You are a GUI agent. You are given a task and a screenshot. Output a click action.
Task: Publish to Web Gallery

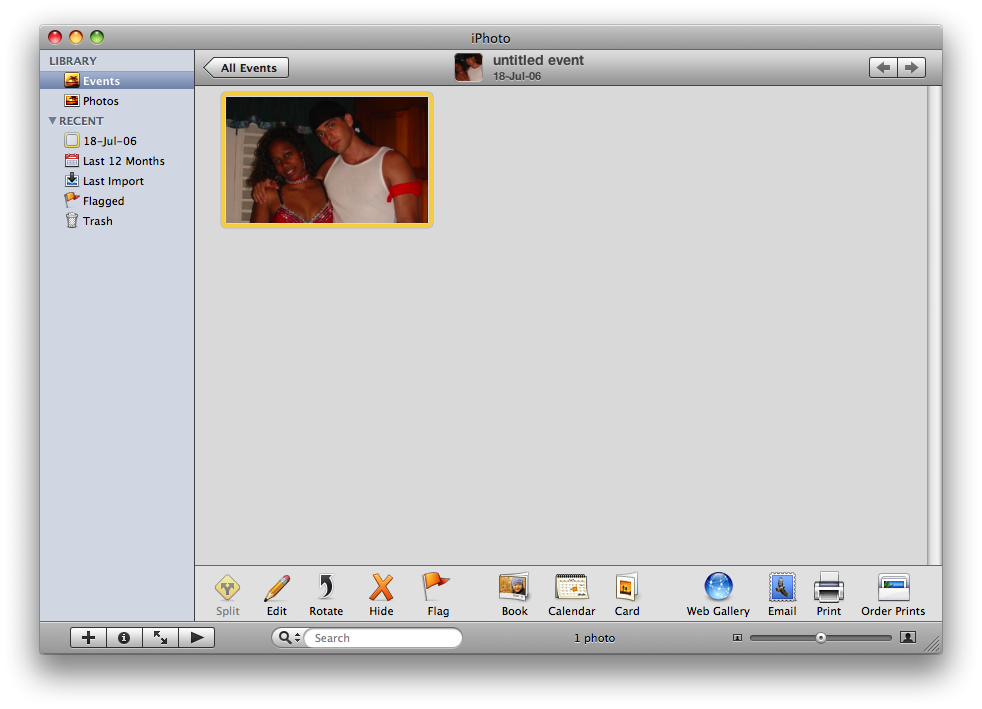(x=718, y=588)
